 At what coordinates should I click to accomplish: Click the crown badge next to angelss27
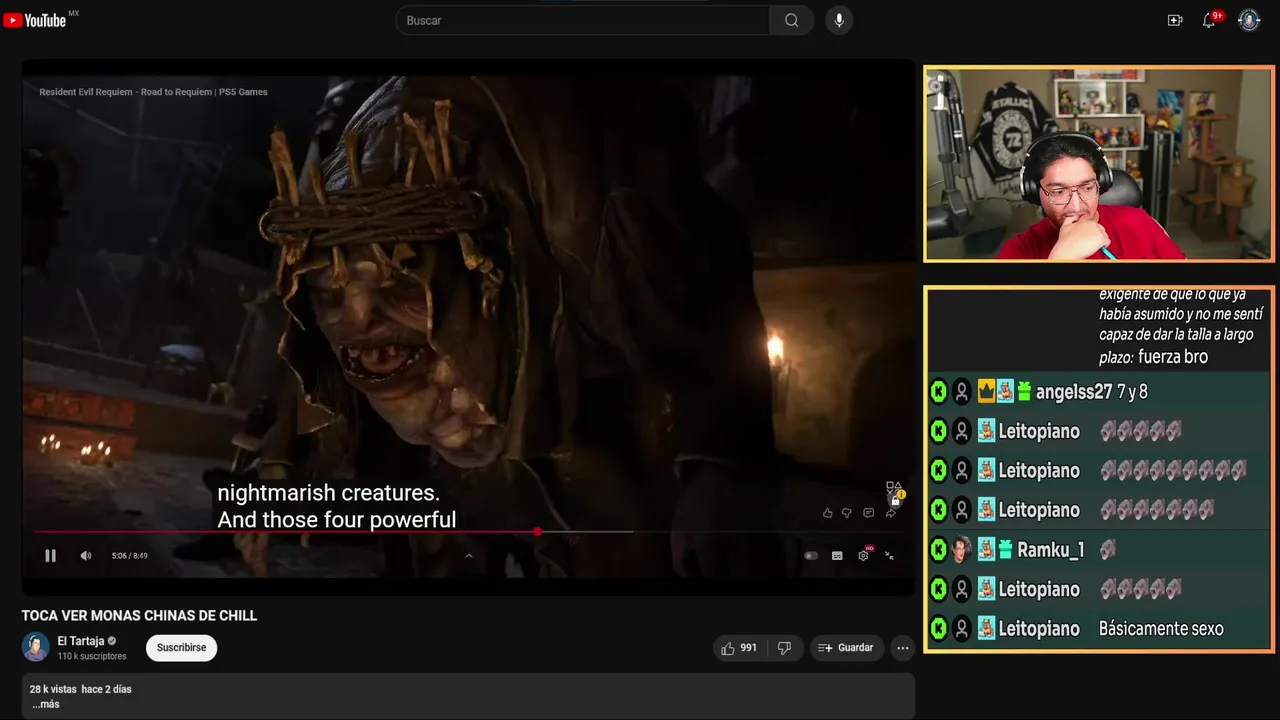click(x=986, y=391)
